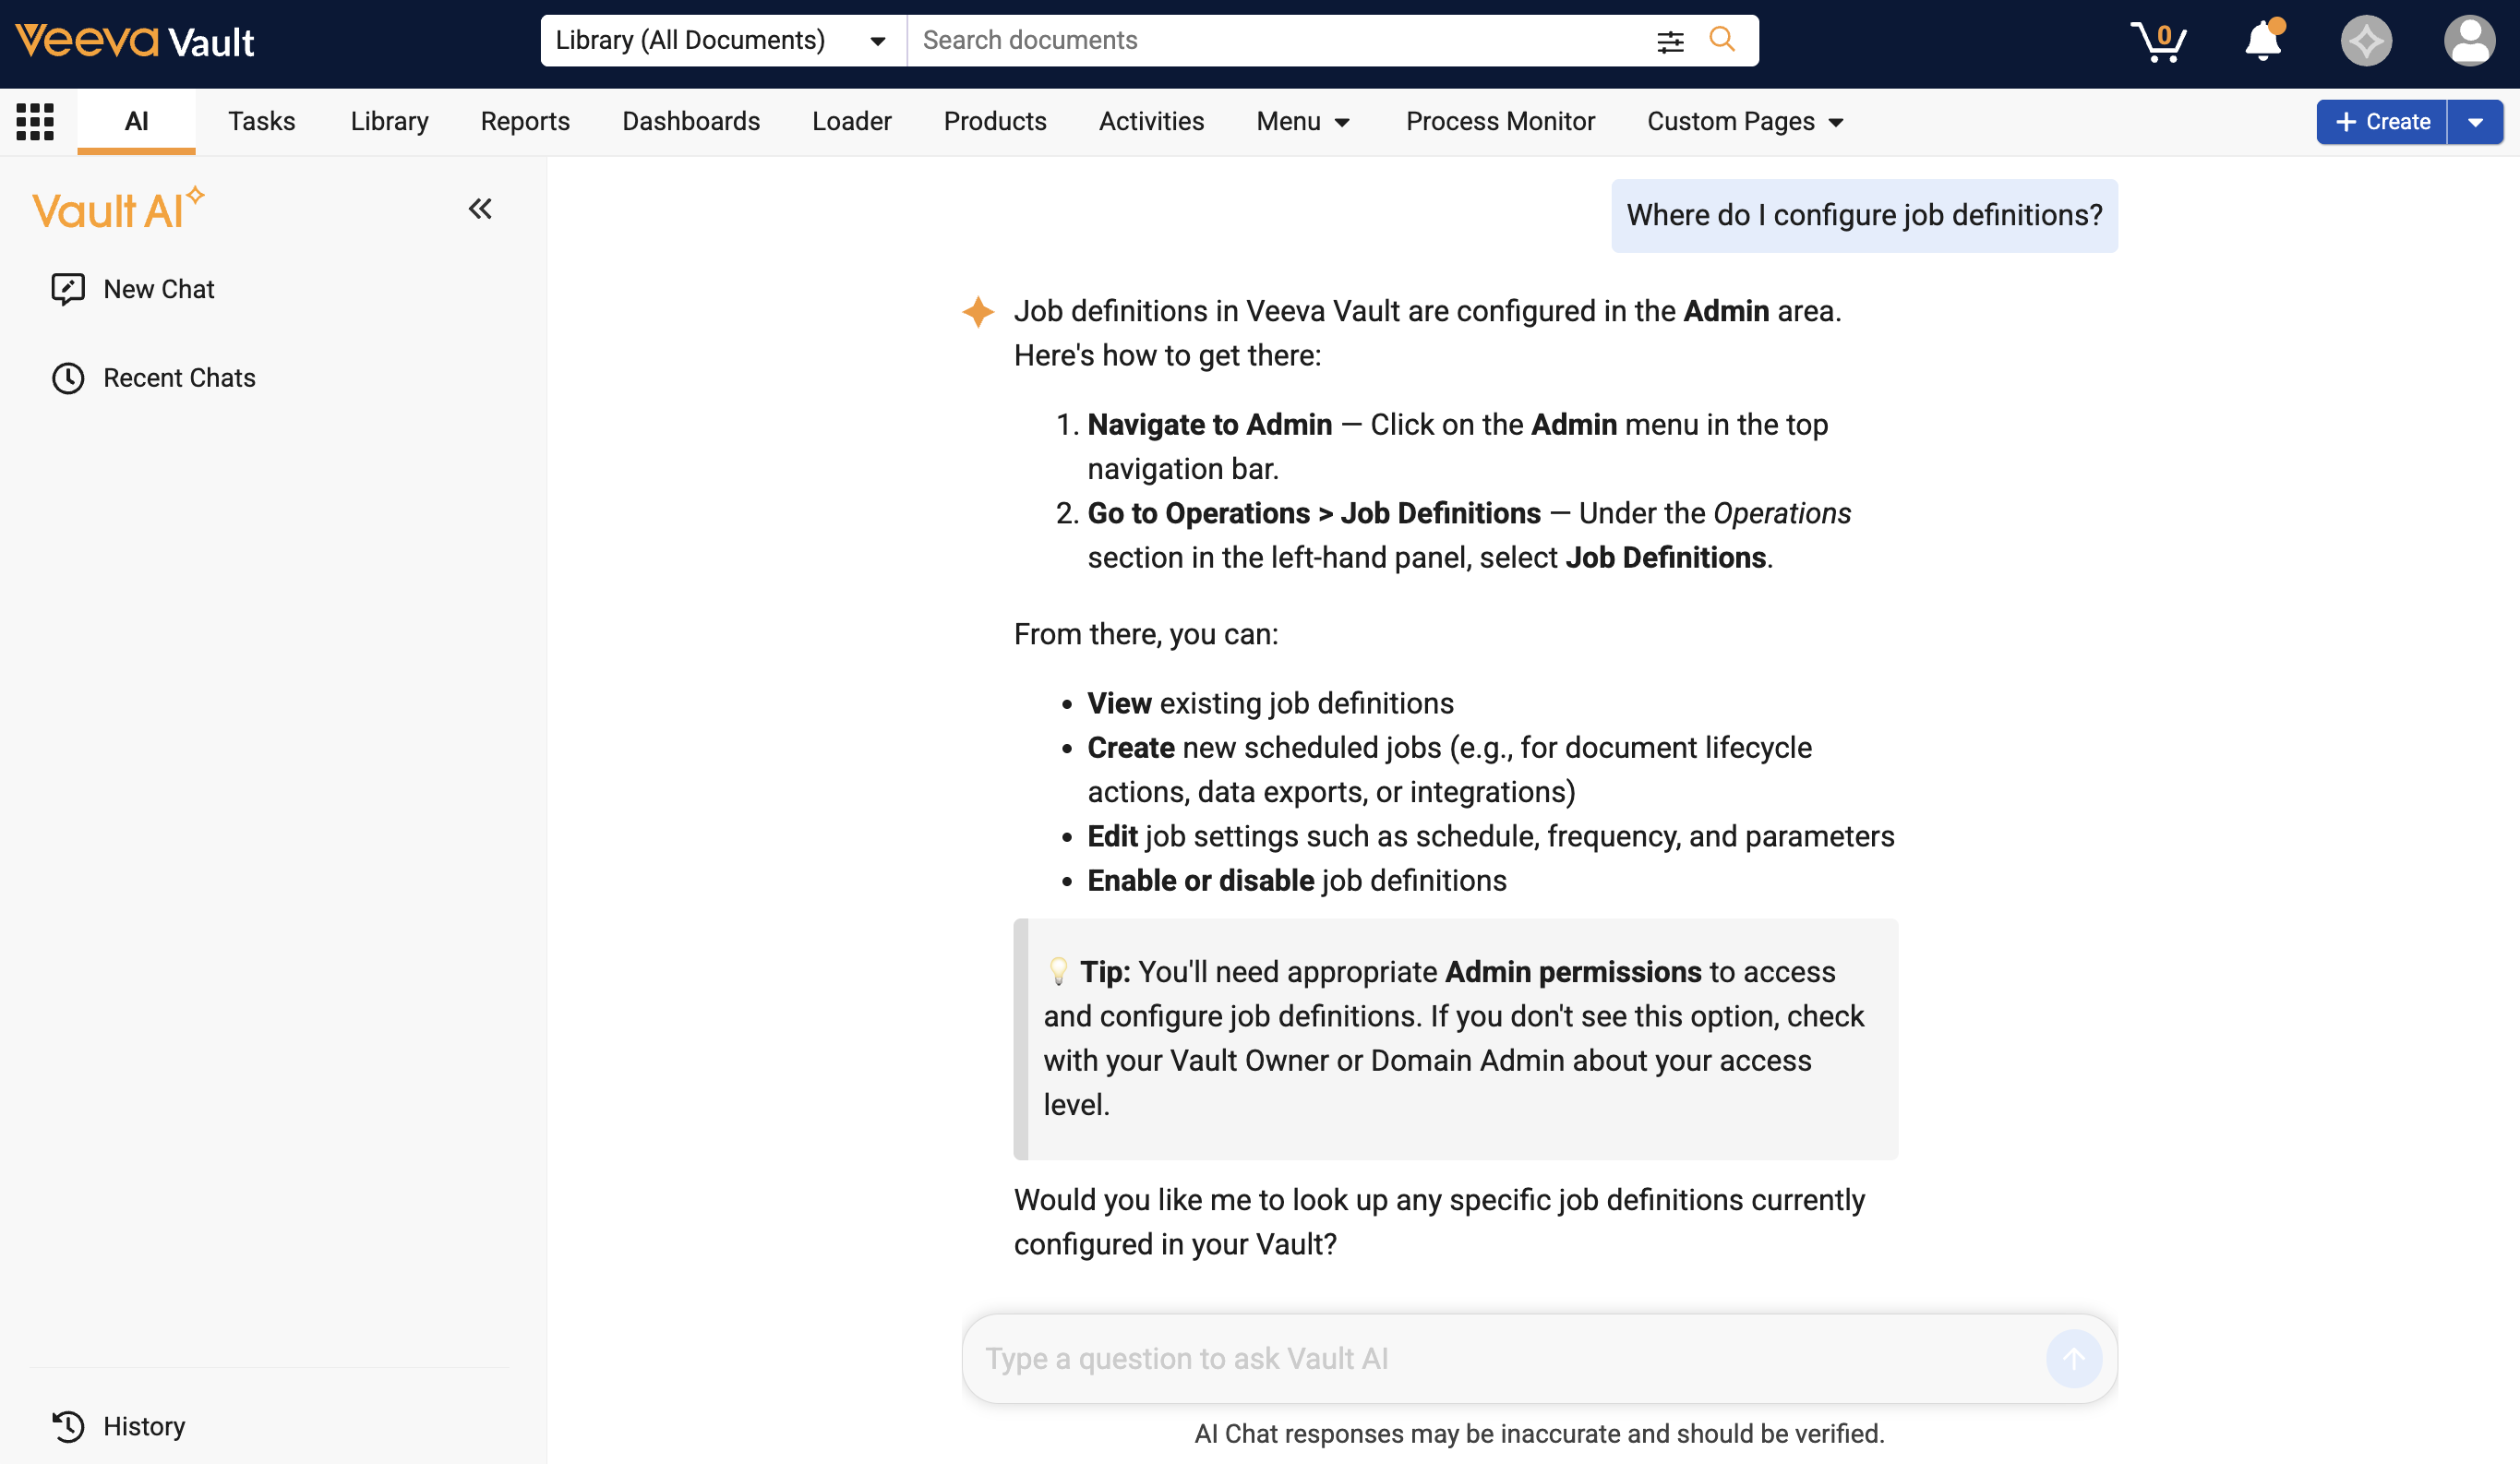
Task: Click the orange search magnifier icon
Action: pos(1722,40)
